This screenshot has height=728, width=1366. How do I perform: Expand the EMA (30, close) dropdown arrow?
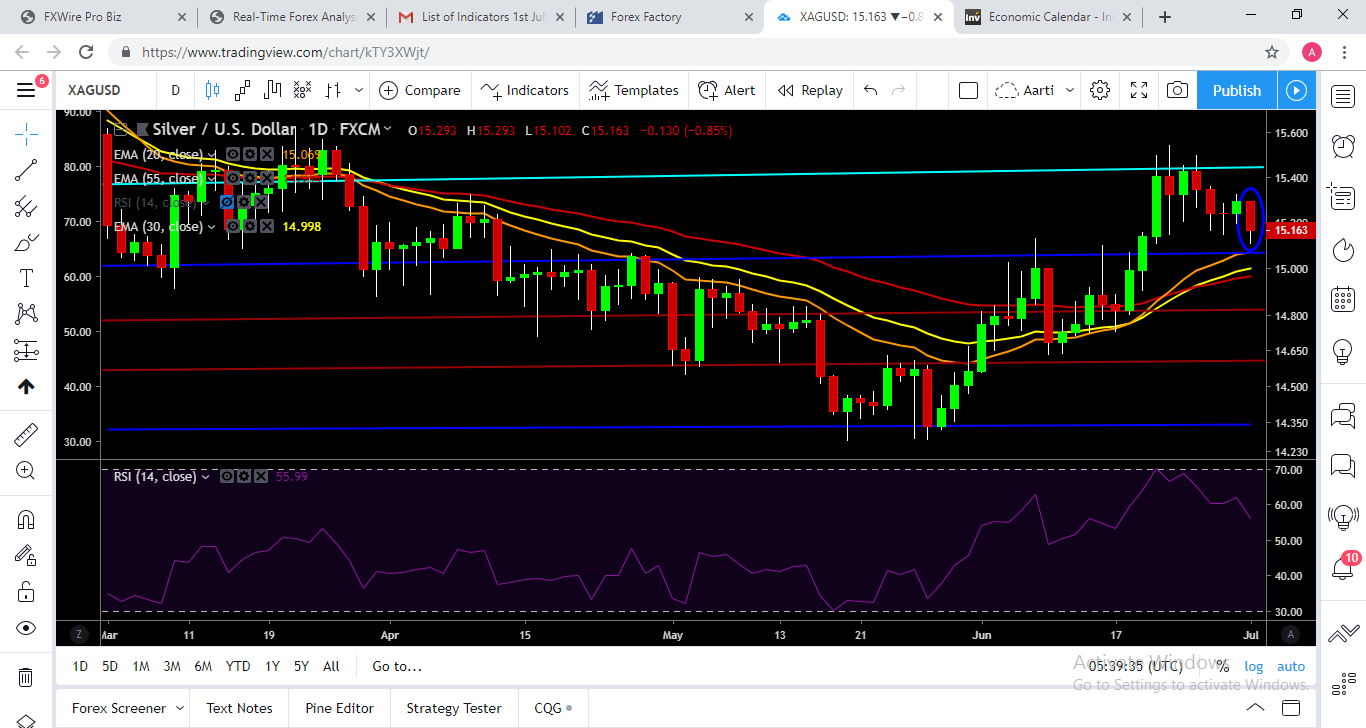[213, 227]
